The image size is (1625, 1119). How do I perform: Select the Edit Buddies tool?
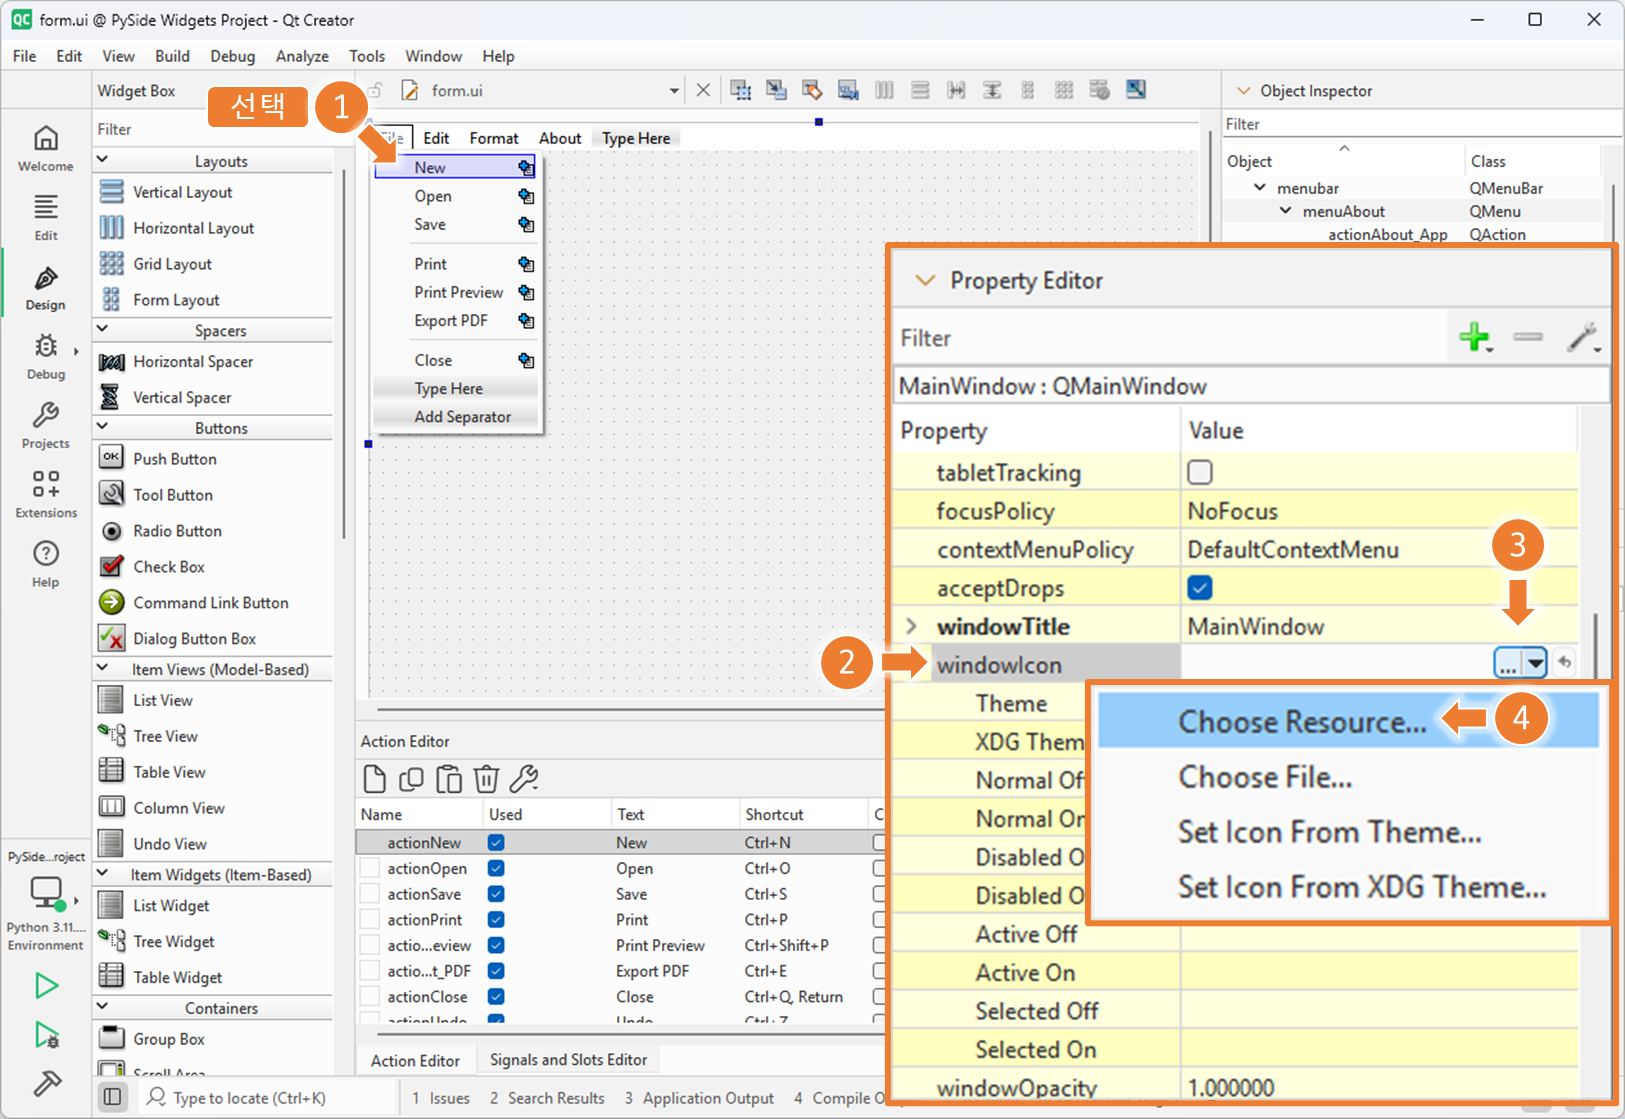coord(812,90)
